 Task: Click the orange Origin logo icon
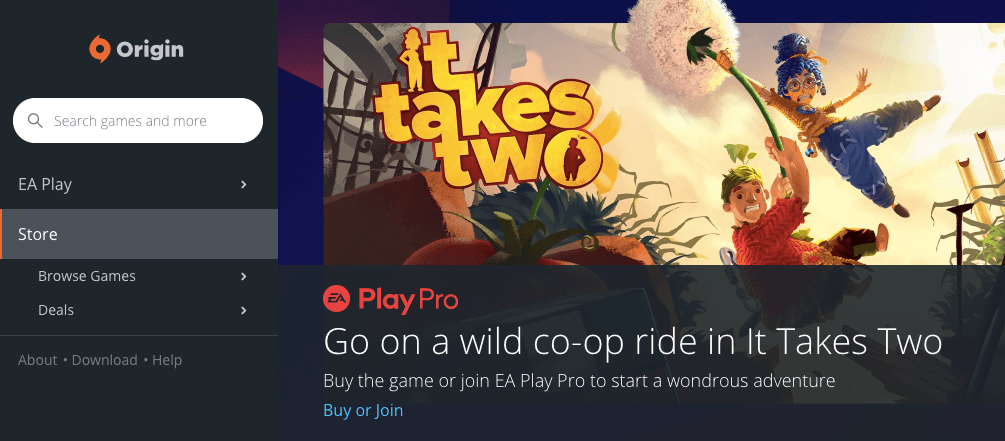[100, 49]
